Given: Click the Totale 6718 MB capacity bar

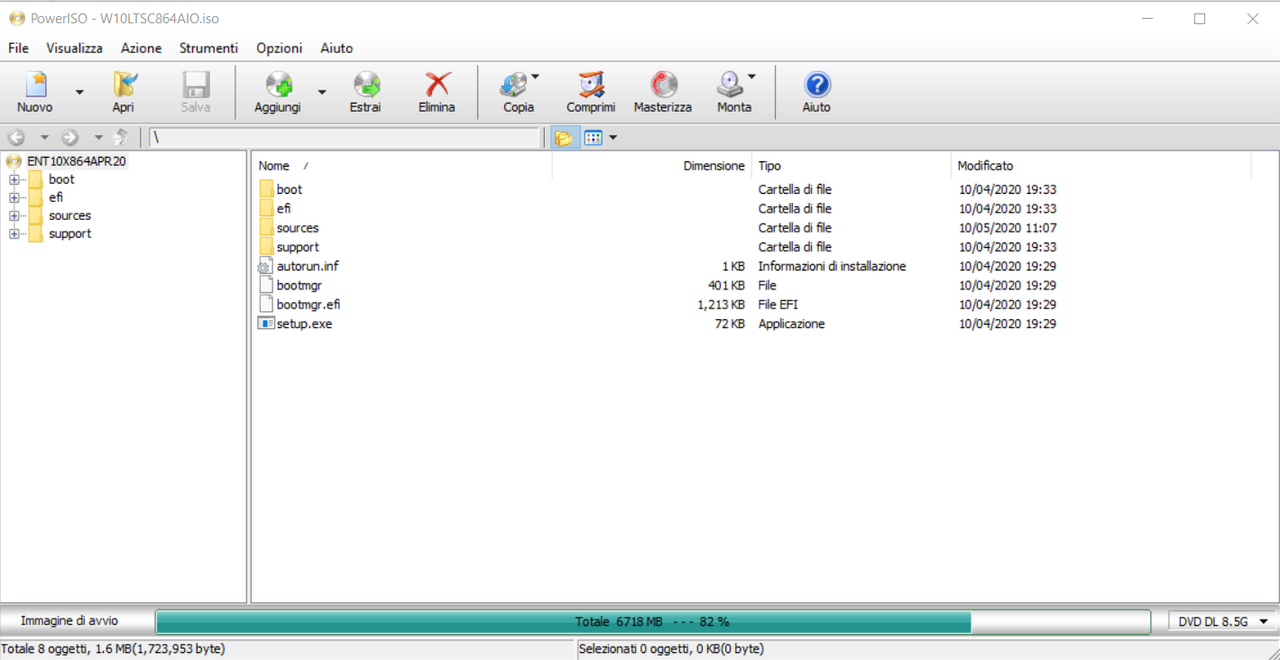Looking at the screenshot, I should [x=652, y=621].
